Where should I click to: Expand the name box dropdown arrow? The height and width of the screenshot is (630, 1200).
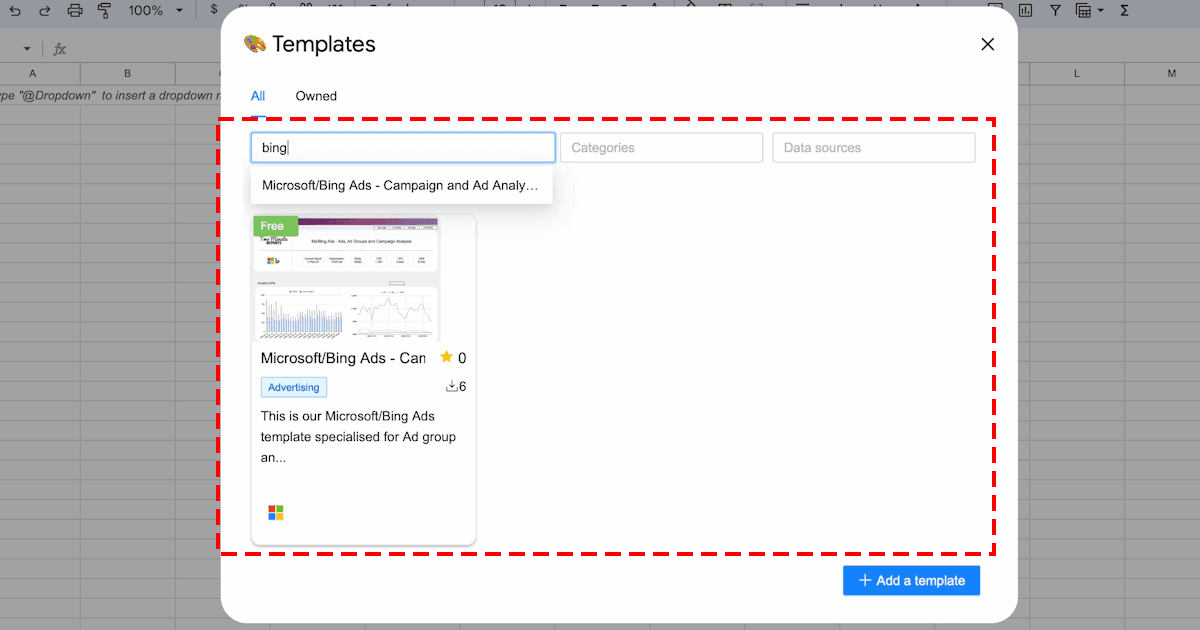click(27, 49)
